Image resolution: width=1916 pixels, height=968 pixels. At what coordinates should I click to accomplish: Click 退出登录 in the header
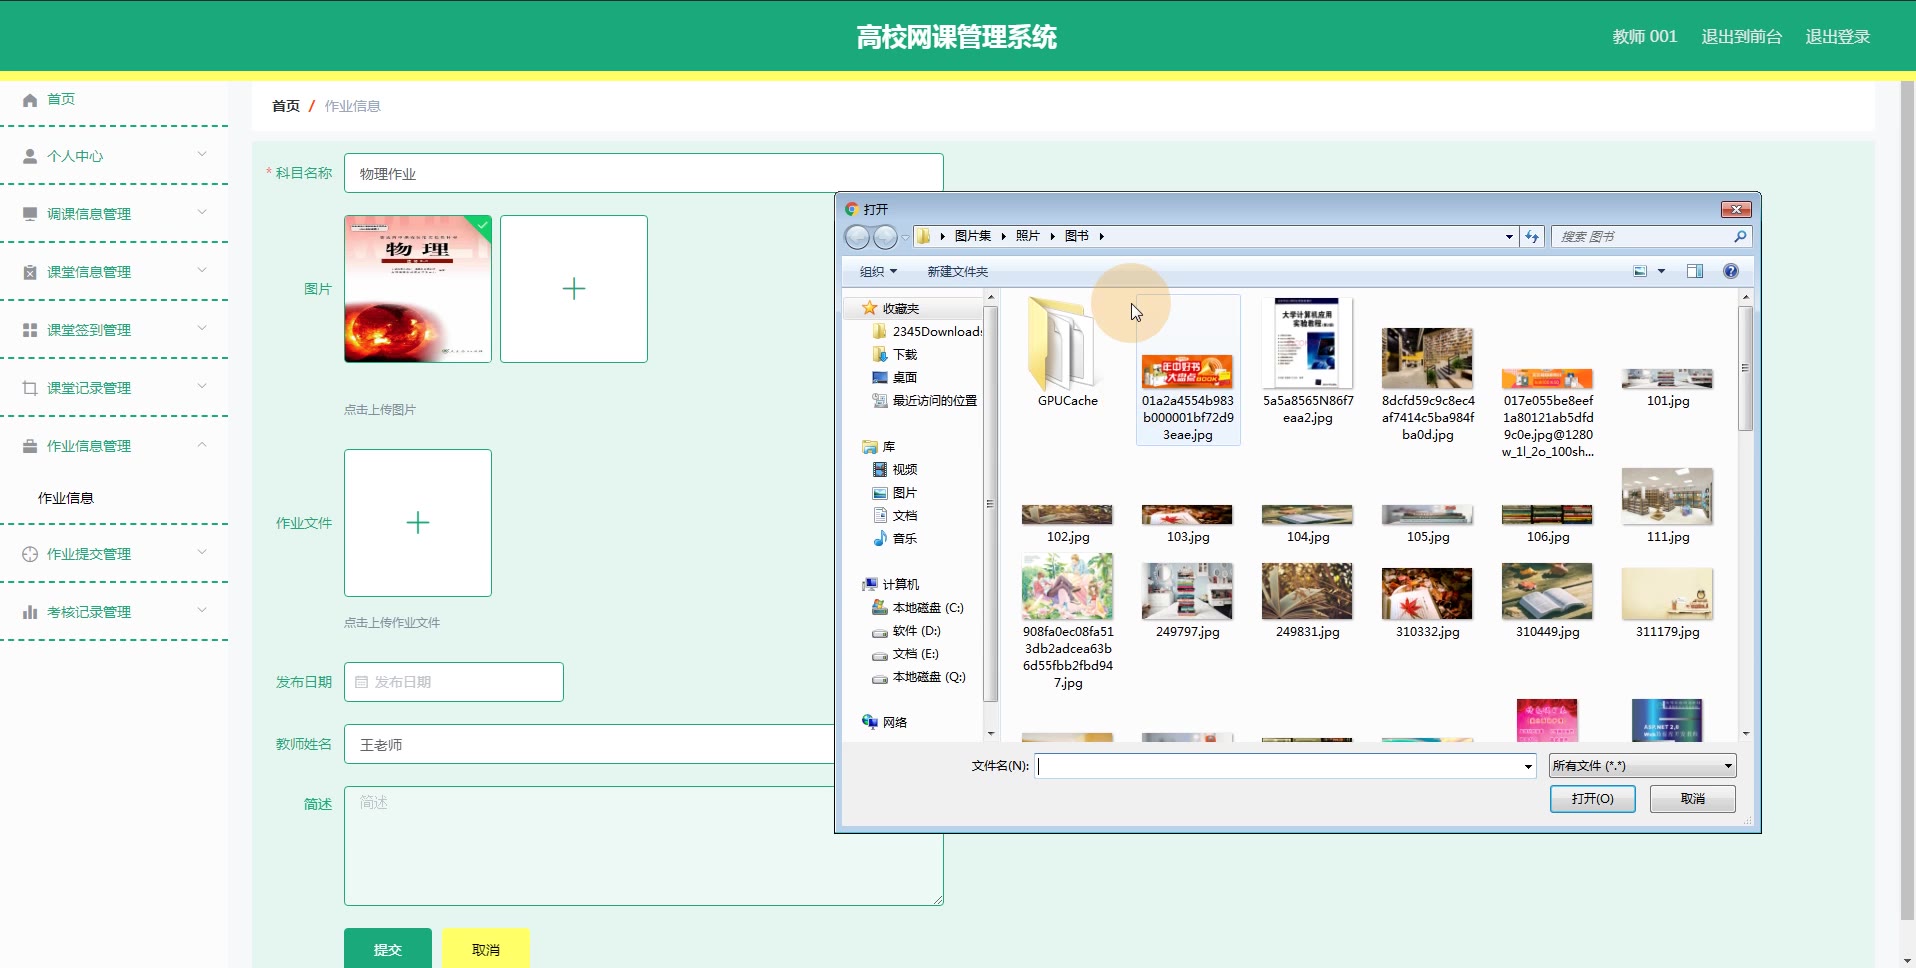pos(1837,37)
